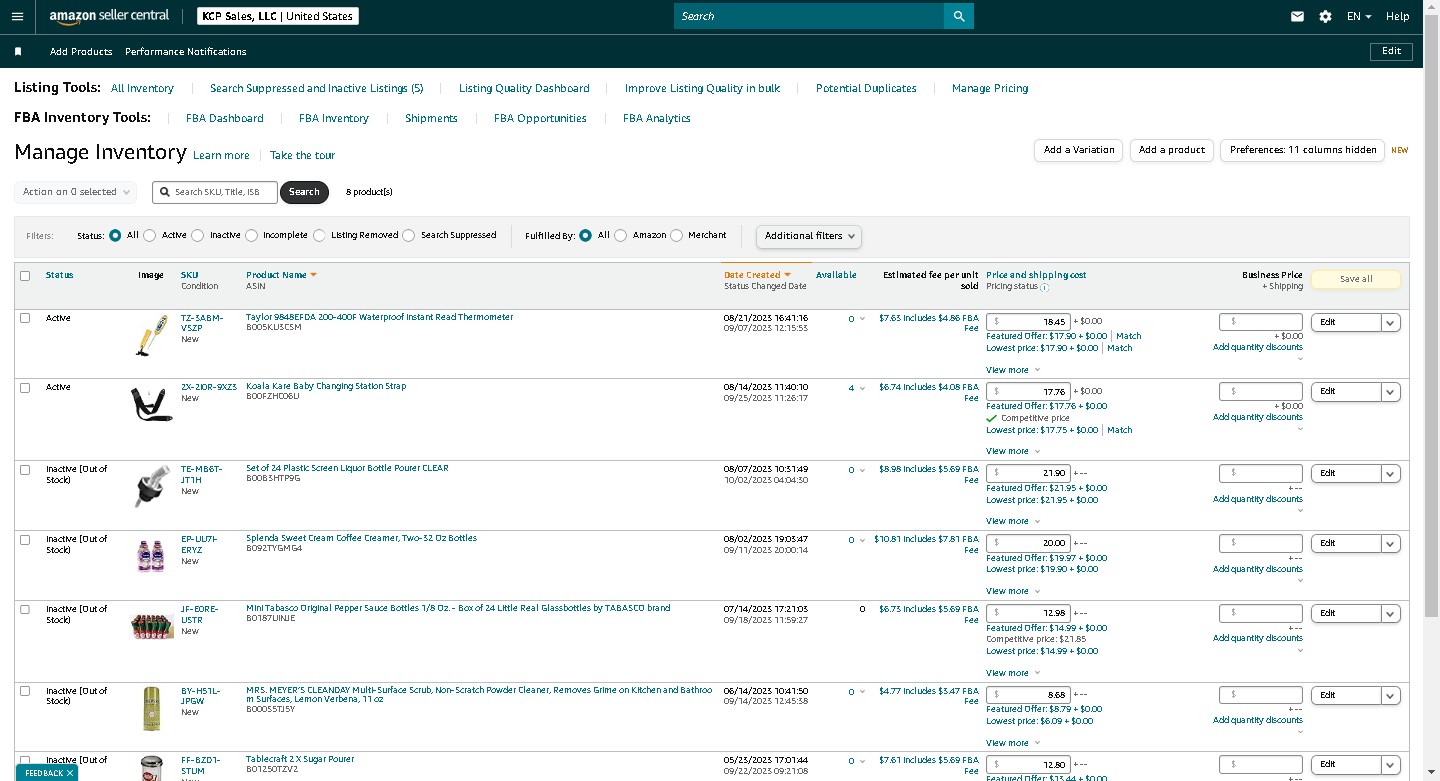Open FBA Analytics

pos(657,118)
